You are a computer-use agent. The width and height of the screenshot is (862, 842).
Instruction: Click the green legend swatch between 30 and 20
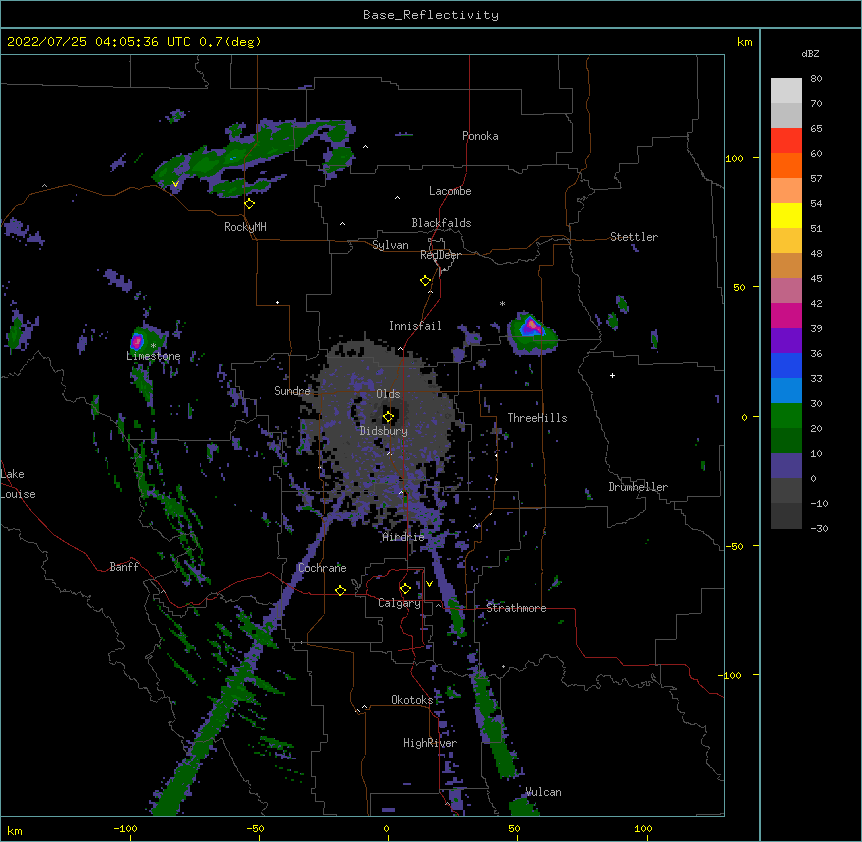point(786,416)
